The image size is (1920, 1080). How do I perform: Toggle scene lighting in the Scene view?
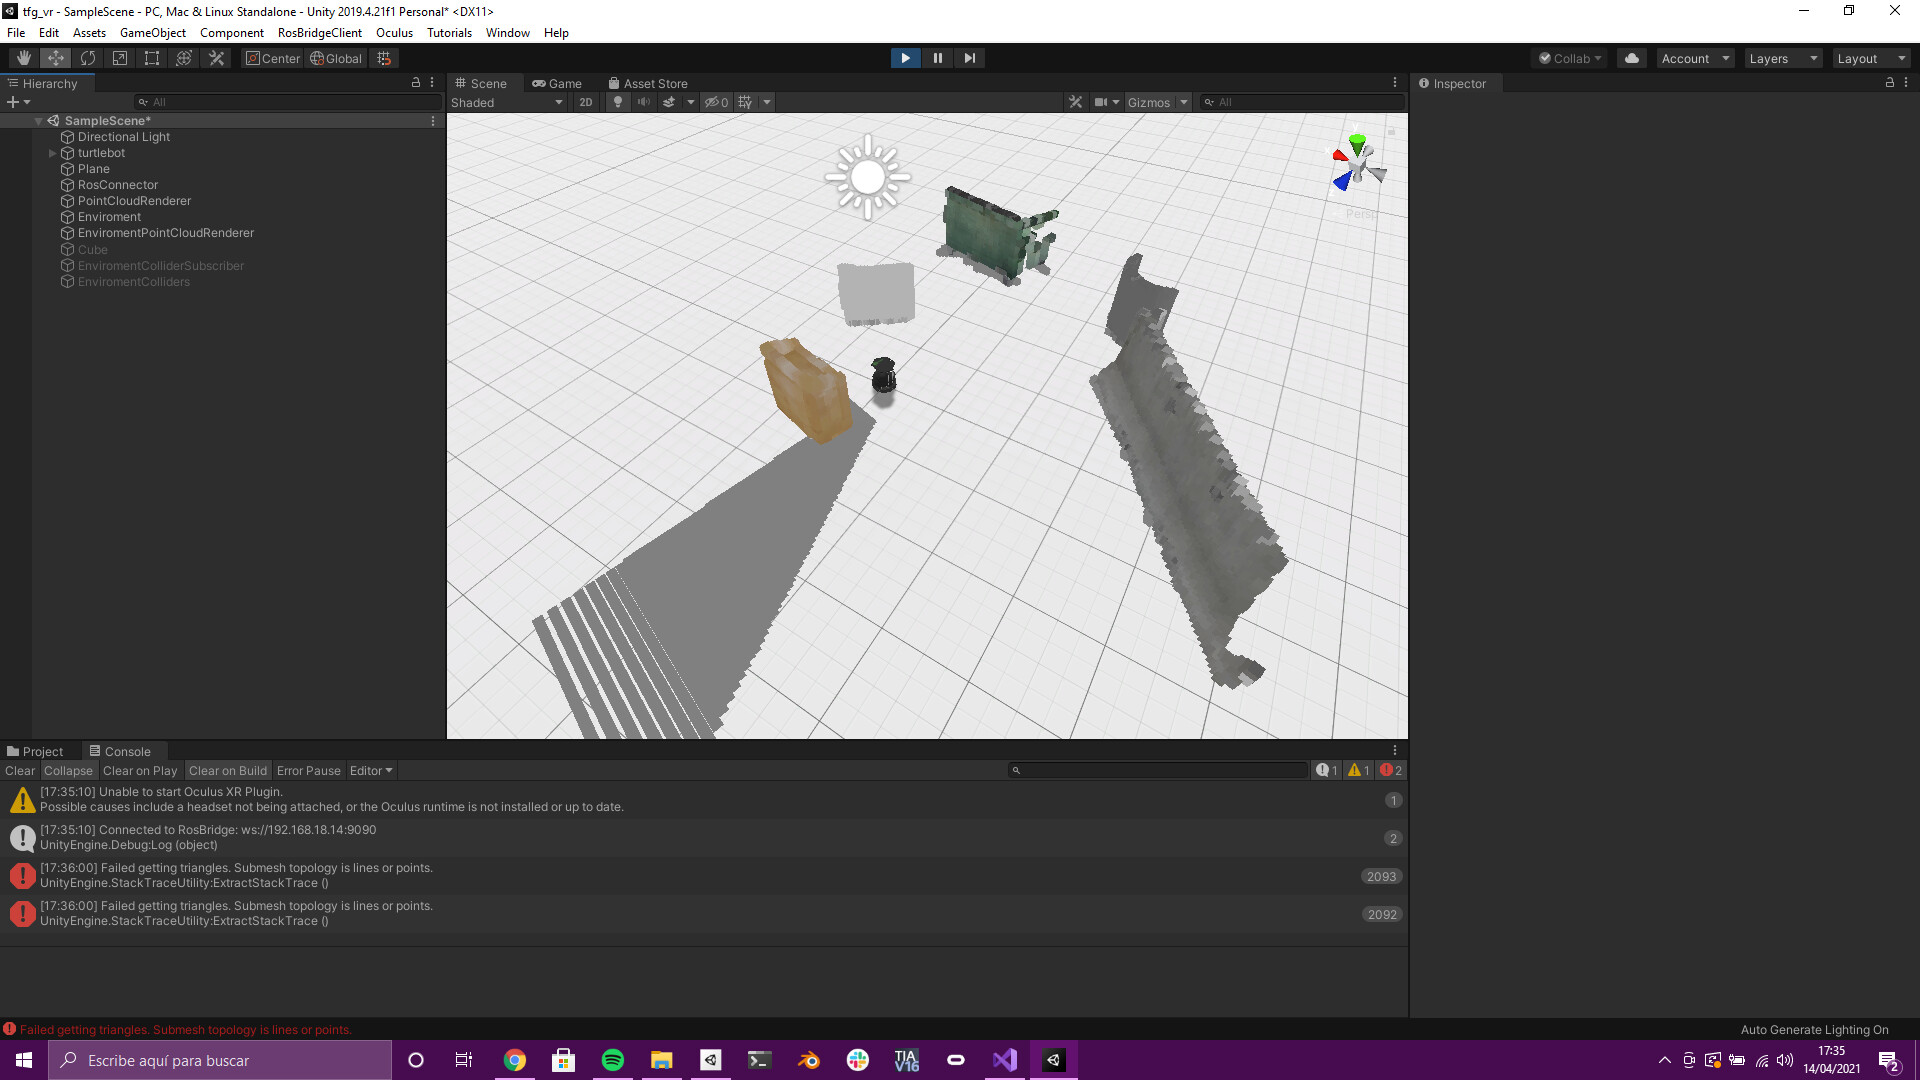[617, 102]
